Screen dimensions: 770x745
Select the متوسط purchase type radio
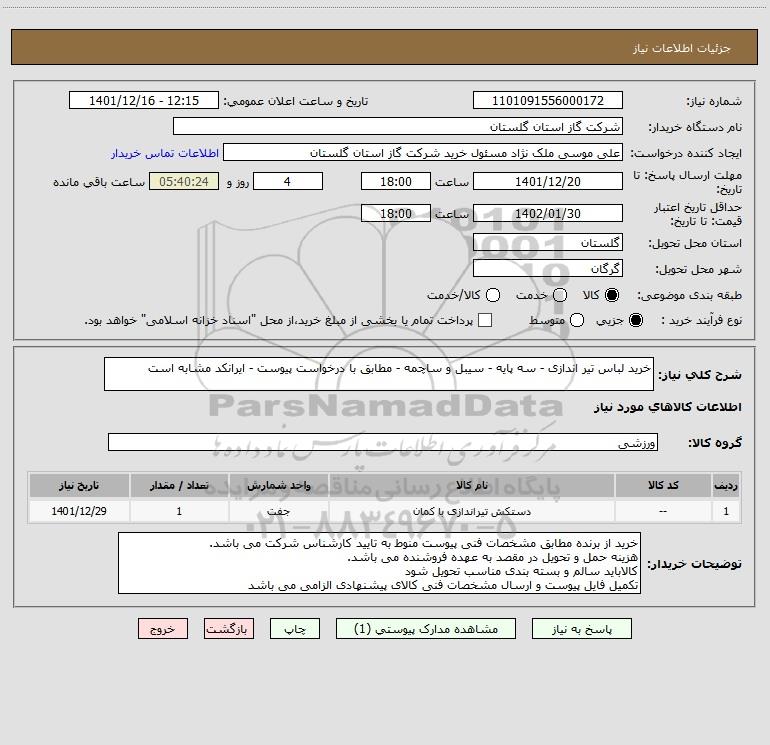click(577, 320)
